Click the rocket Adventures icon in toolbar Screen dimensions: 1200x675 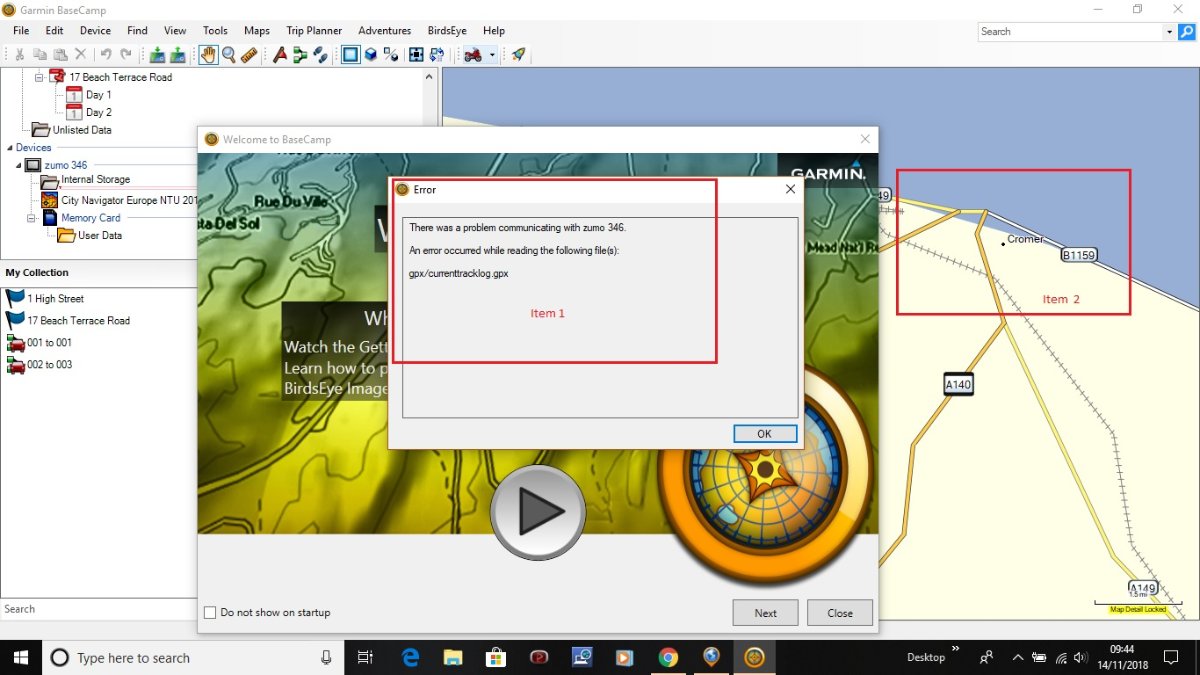tap(518, 55)
